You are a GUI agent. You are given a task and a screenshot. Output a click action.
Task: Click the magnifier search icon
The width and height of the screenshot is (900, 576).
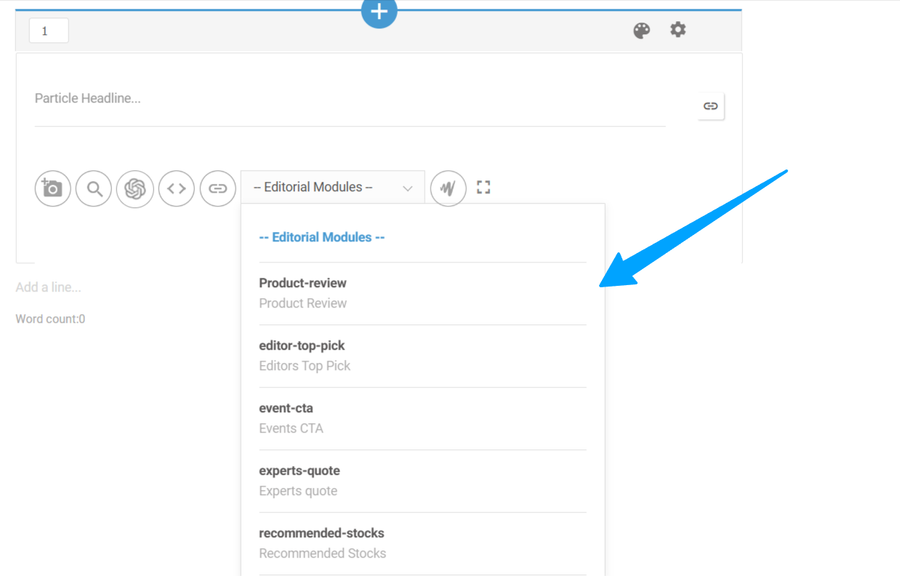tap(94, 188)
